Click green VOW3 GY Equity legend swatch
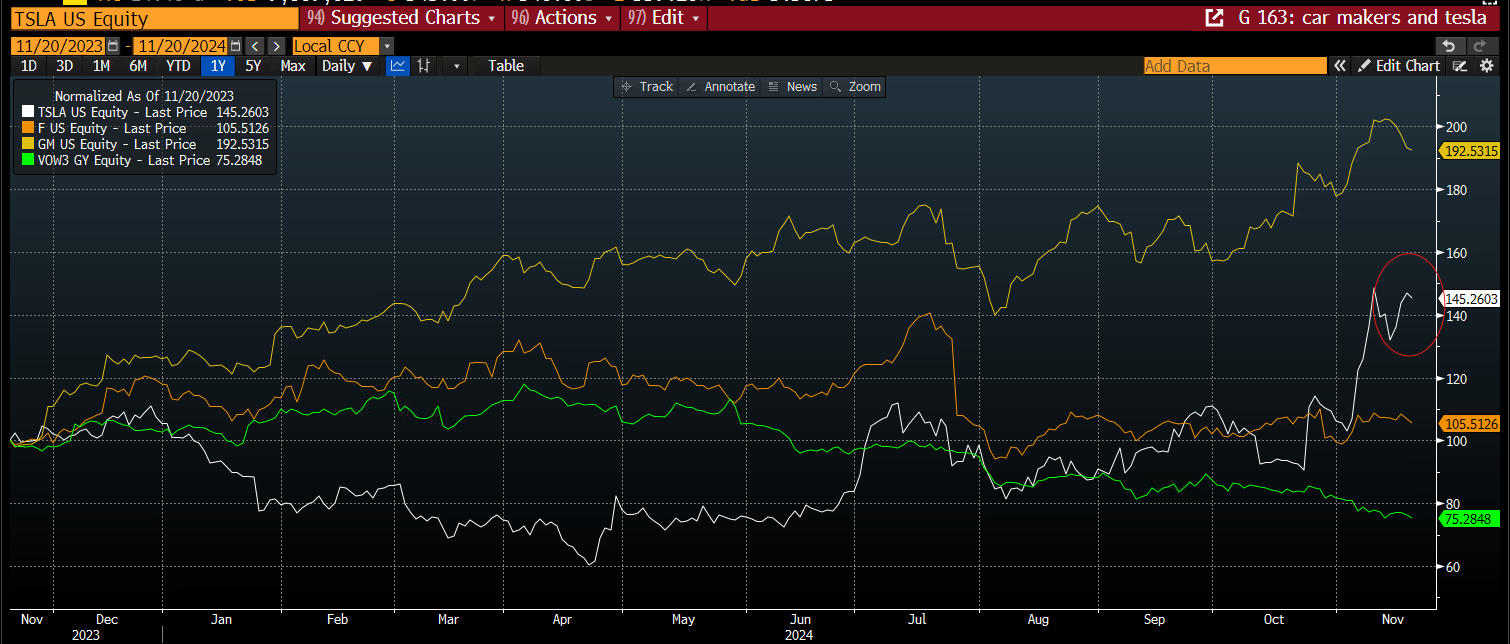Viewport: 1510px width, 644px height. click(x=27, y=160)
